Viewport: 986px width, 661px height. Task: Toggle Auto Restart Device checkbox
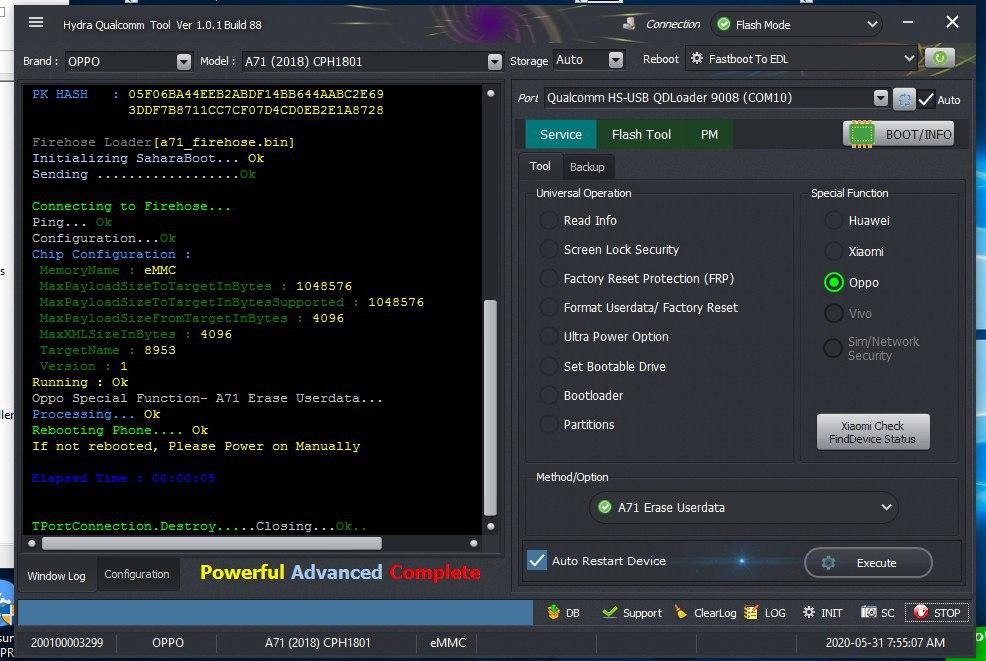coord(537,560)
